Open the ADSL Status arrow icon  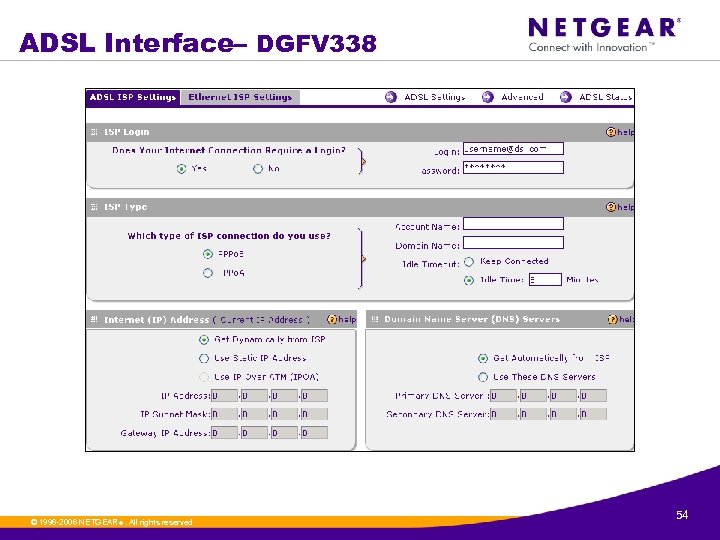(566, 97)
